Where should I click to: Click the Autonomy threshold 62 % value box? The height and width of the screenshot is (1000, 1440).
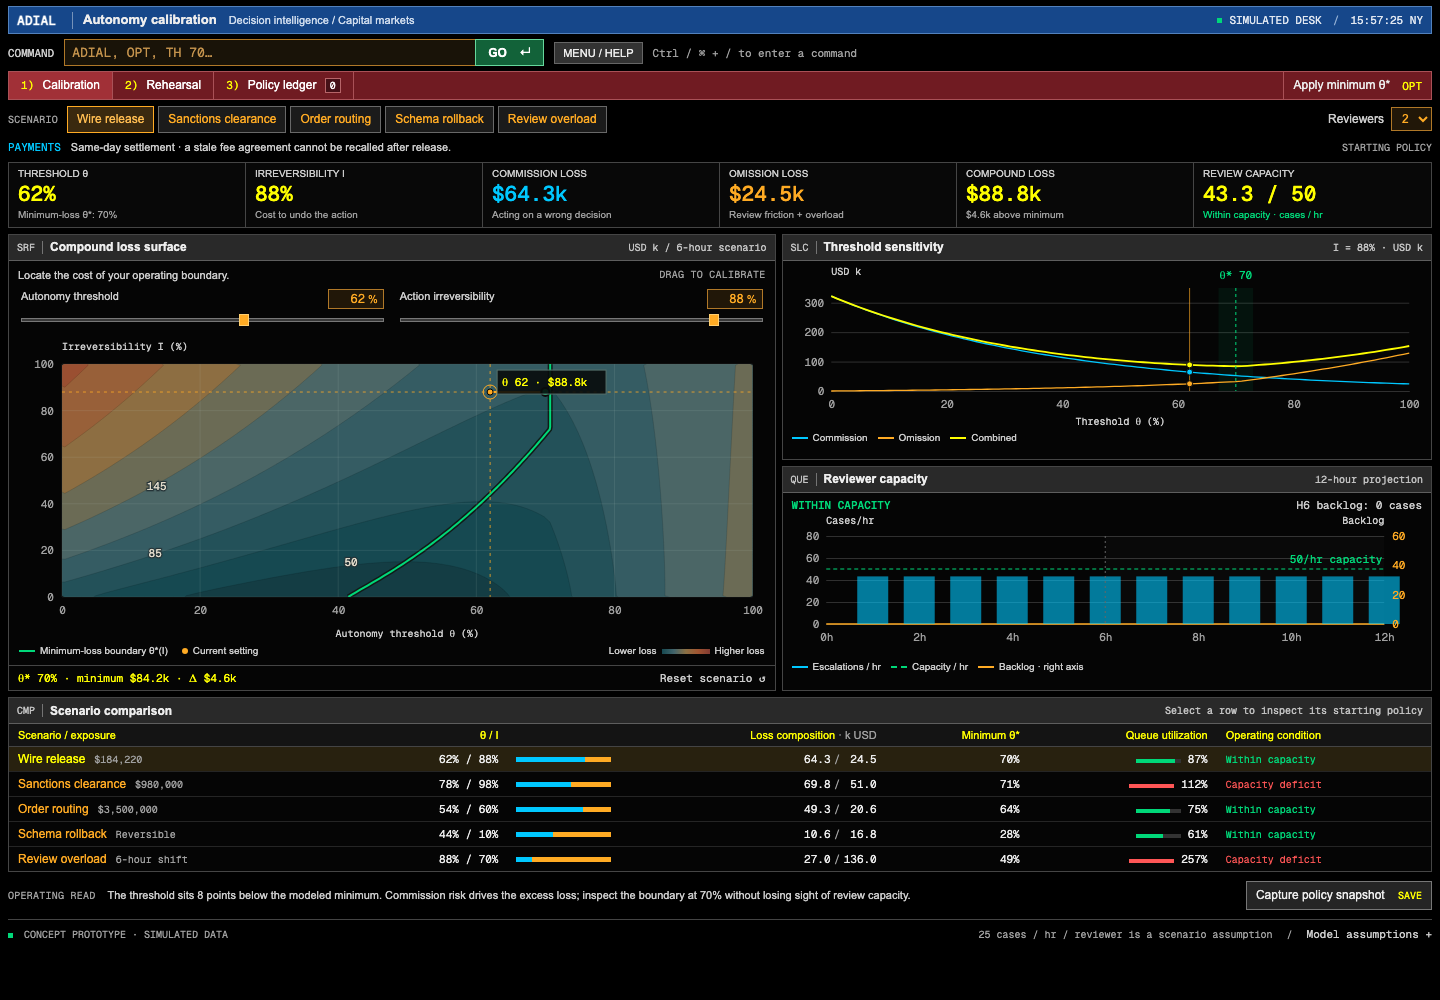click(x=356, y=299)
